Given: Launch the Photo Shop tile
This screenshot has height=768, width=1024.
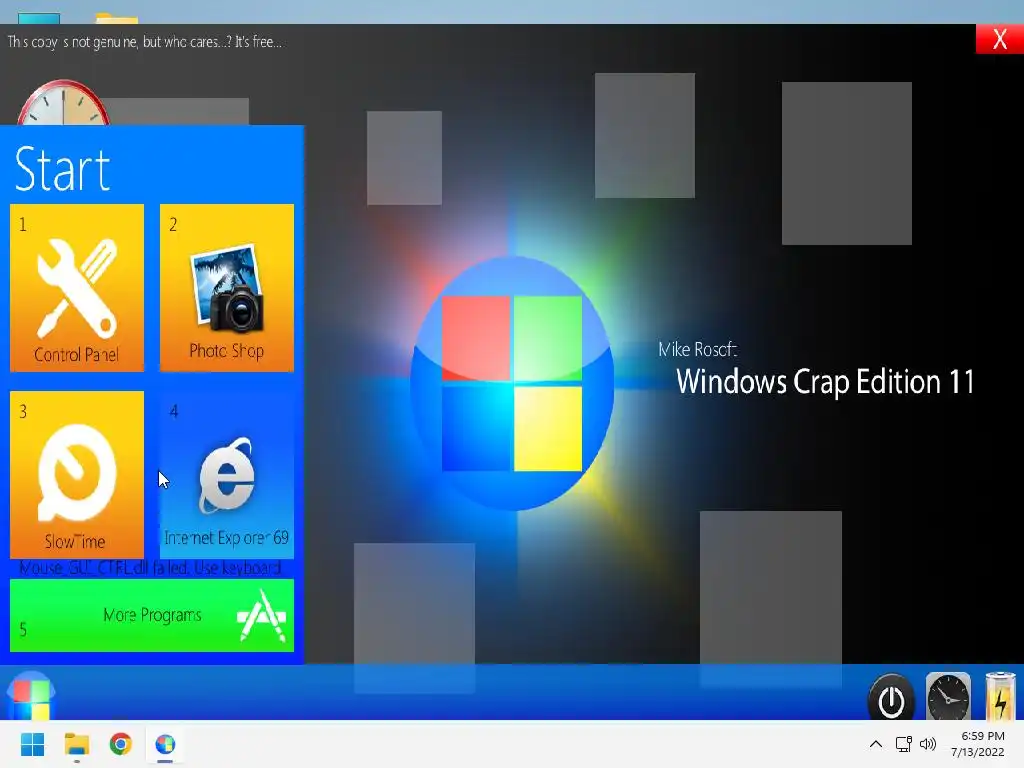Looking at the screenshot, I should pos(227,288).
